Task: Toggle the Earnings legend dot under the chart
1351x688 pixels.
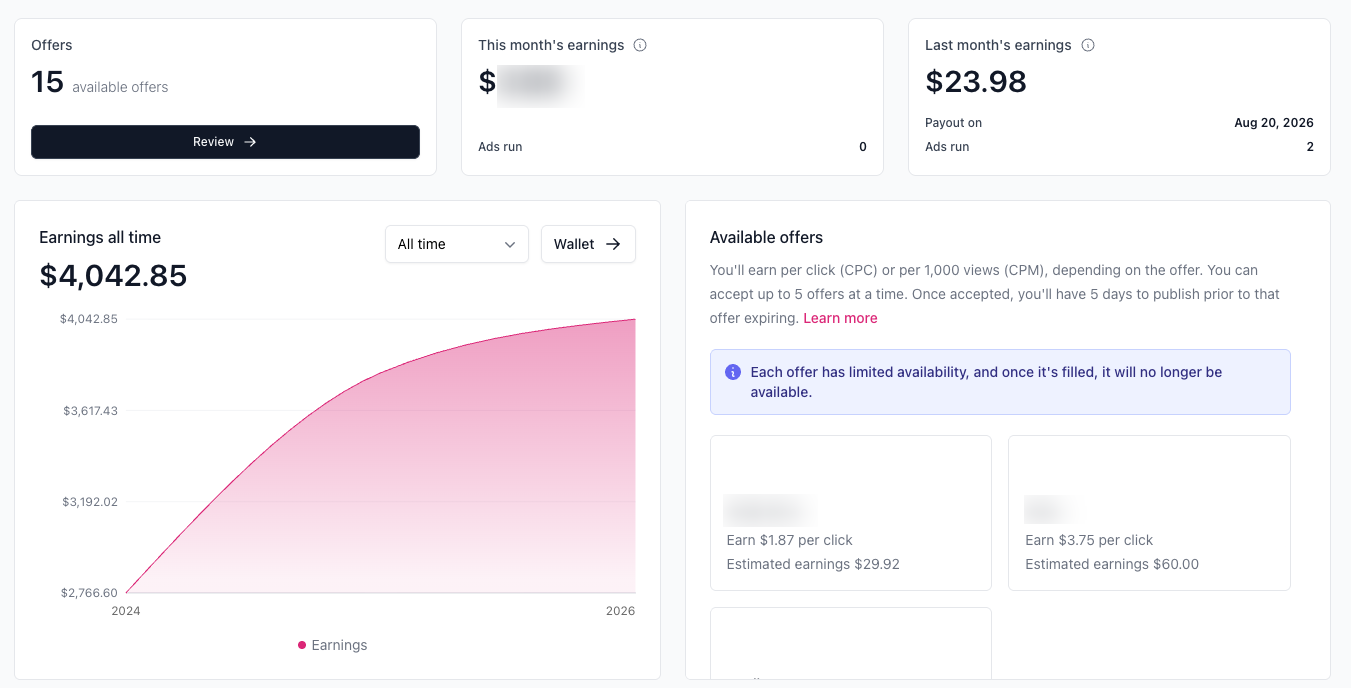Action: pyautogui.click(x=302, y=645)
